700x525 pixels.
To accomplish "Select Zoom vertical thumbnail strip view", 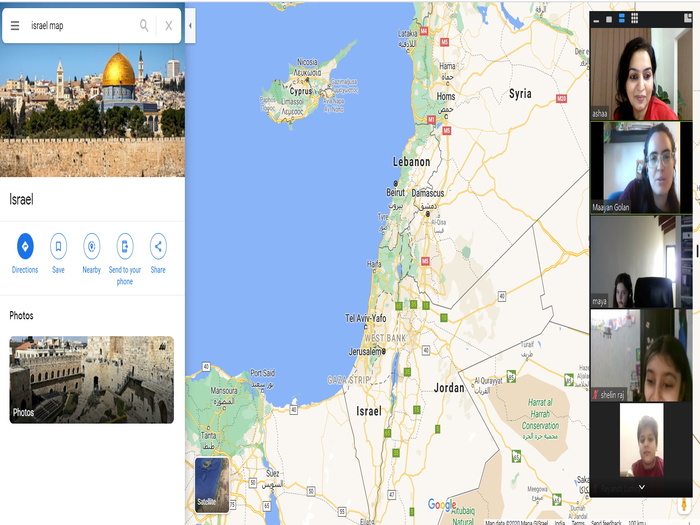I will [x=621, y=18].
